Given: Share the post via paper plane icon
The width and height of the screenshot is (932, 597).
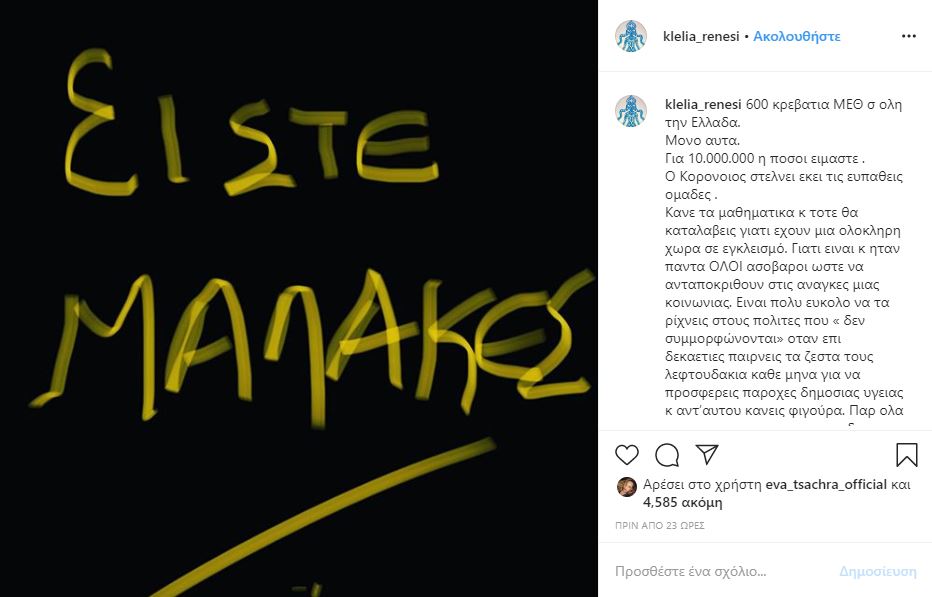Looking at the screenshot, I should pyautogui.click(x=707, y=455).
